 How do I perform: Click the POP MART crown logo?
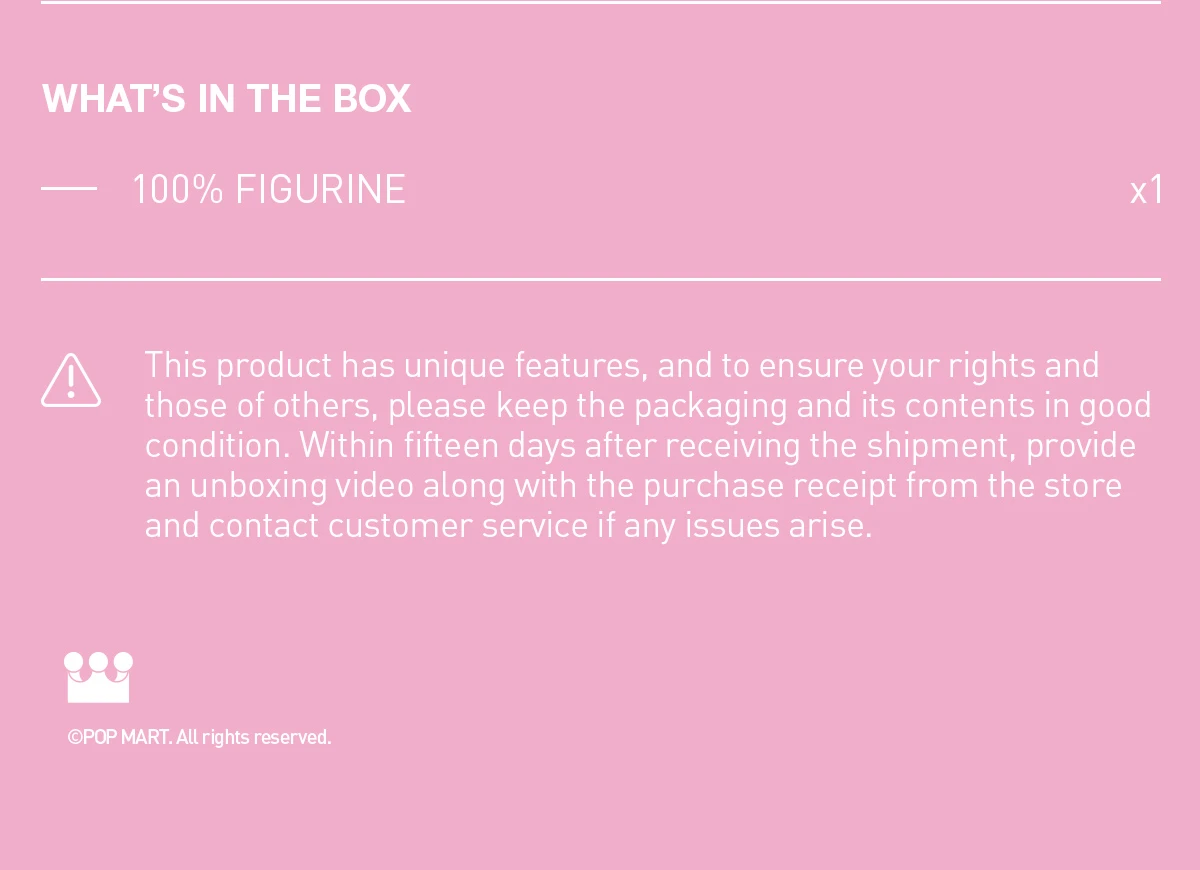(98, 677)
